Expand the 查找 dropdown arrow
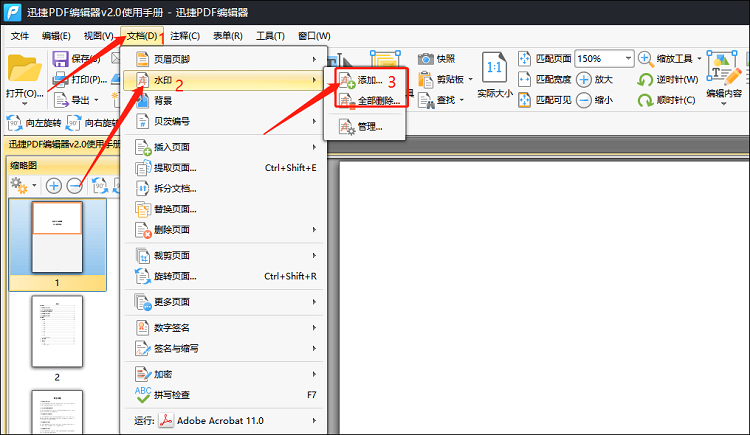 pyautogui.click(x=462, y=100)
